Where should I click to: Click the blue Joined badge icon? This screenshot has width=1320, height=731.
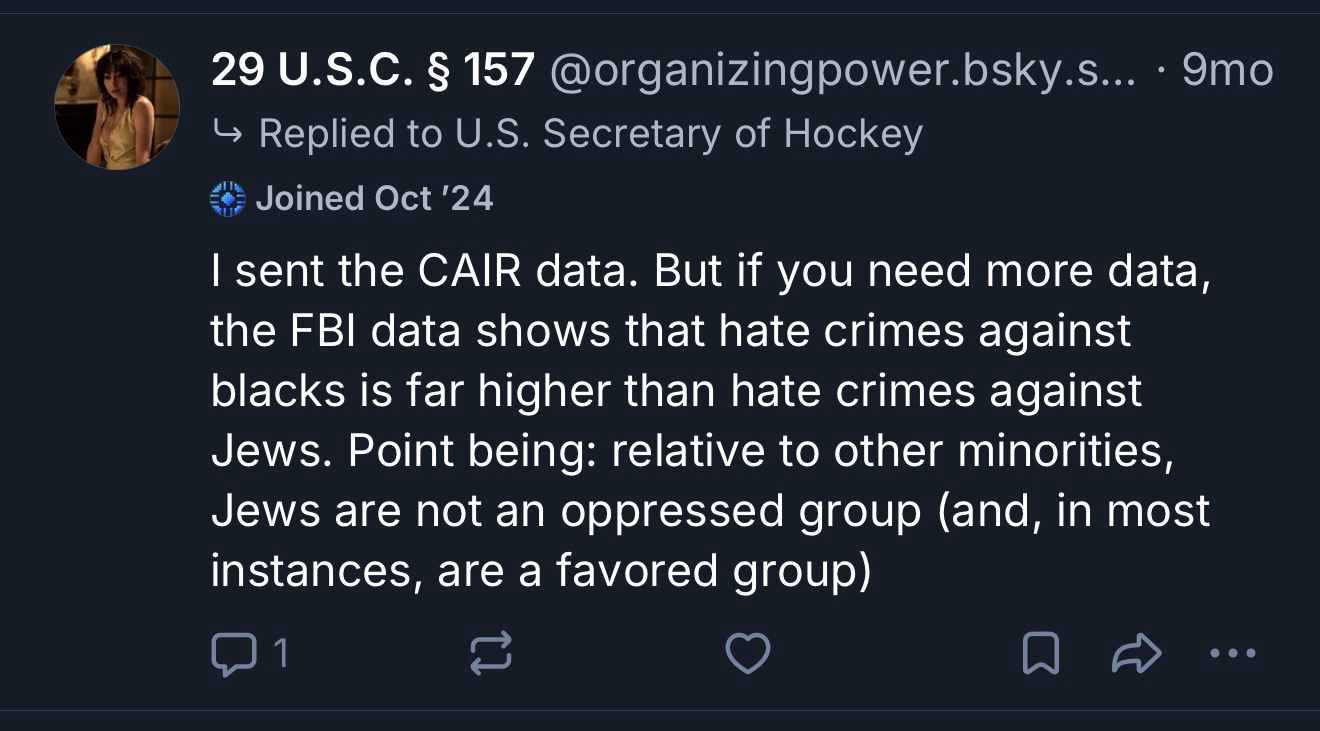point(228,199)
